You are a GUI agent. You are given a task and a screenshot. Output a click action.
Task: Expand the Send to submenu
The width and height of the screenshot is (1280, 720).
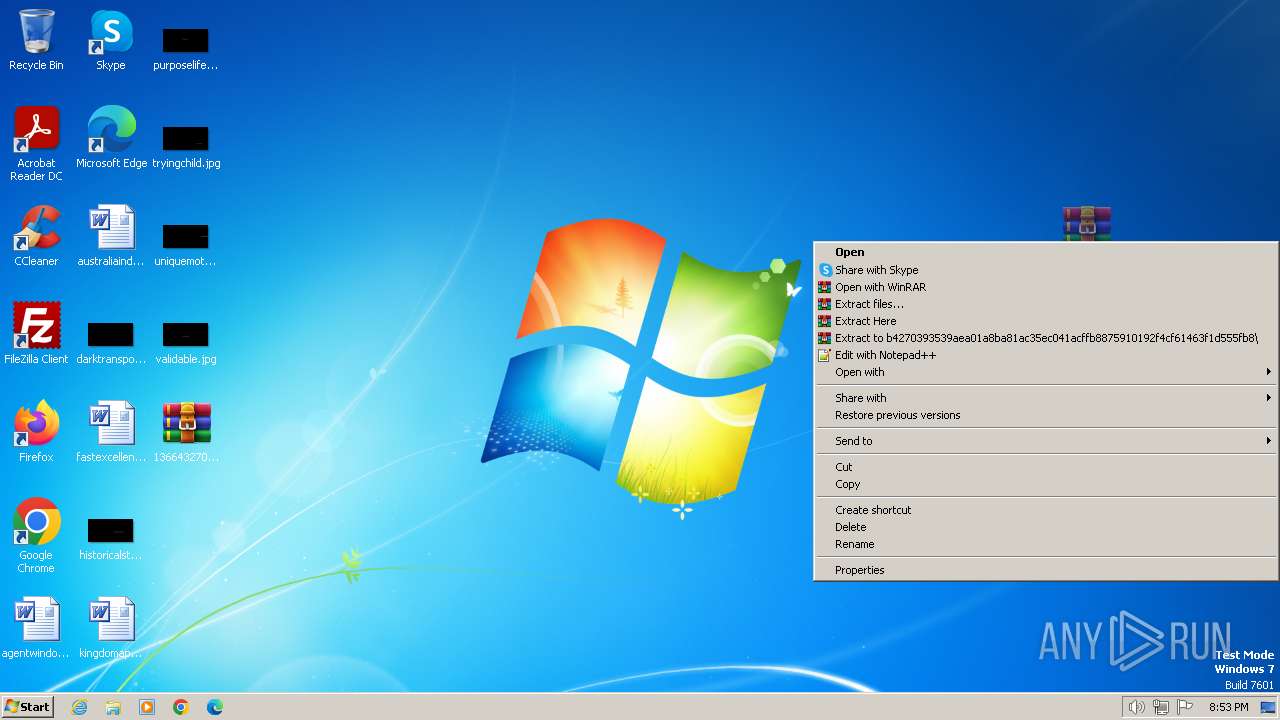1046,441
